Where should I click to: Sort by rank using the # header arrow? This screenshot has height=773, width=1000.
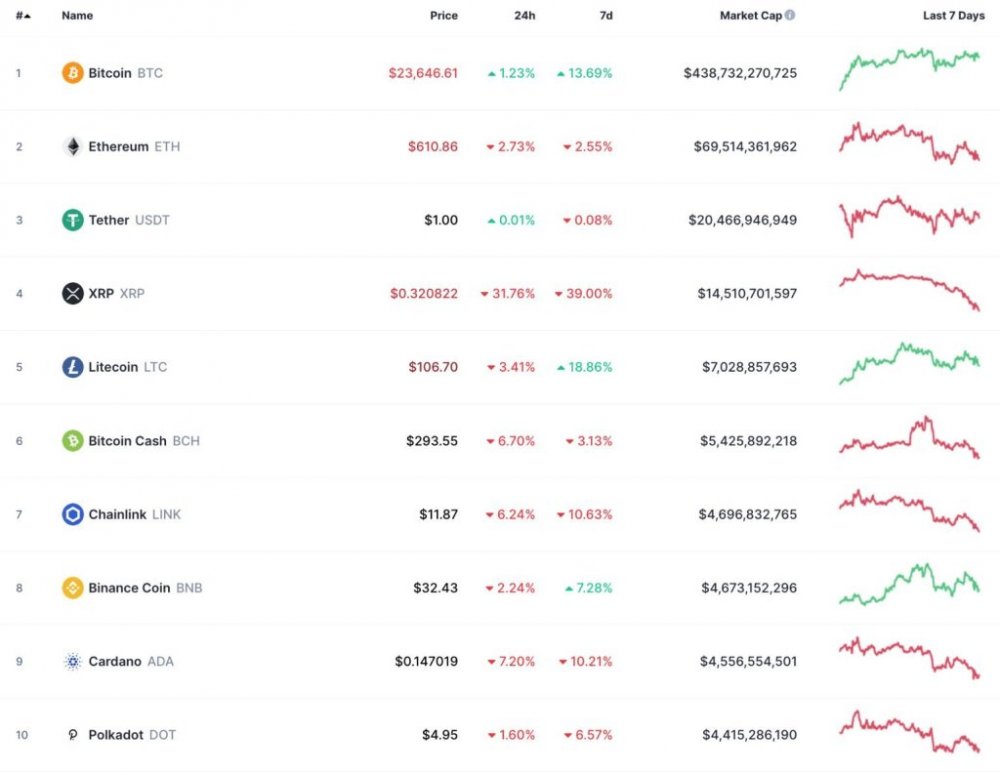(x=23, y=16)
